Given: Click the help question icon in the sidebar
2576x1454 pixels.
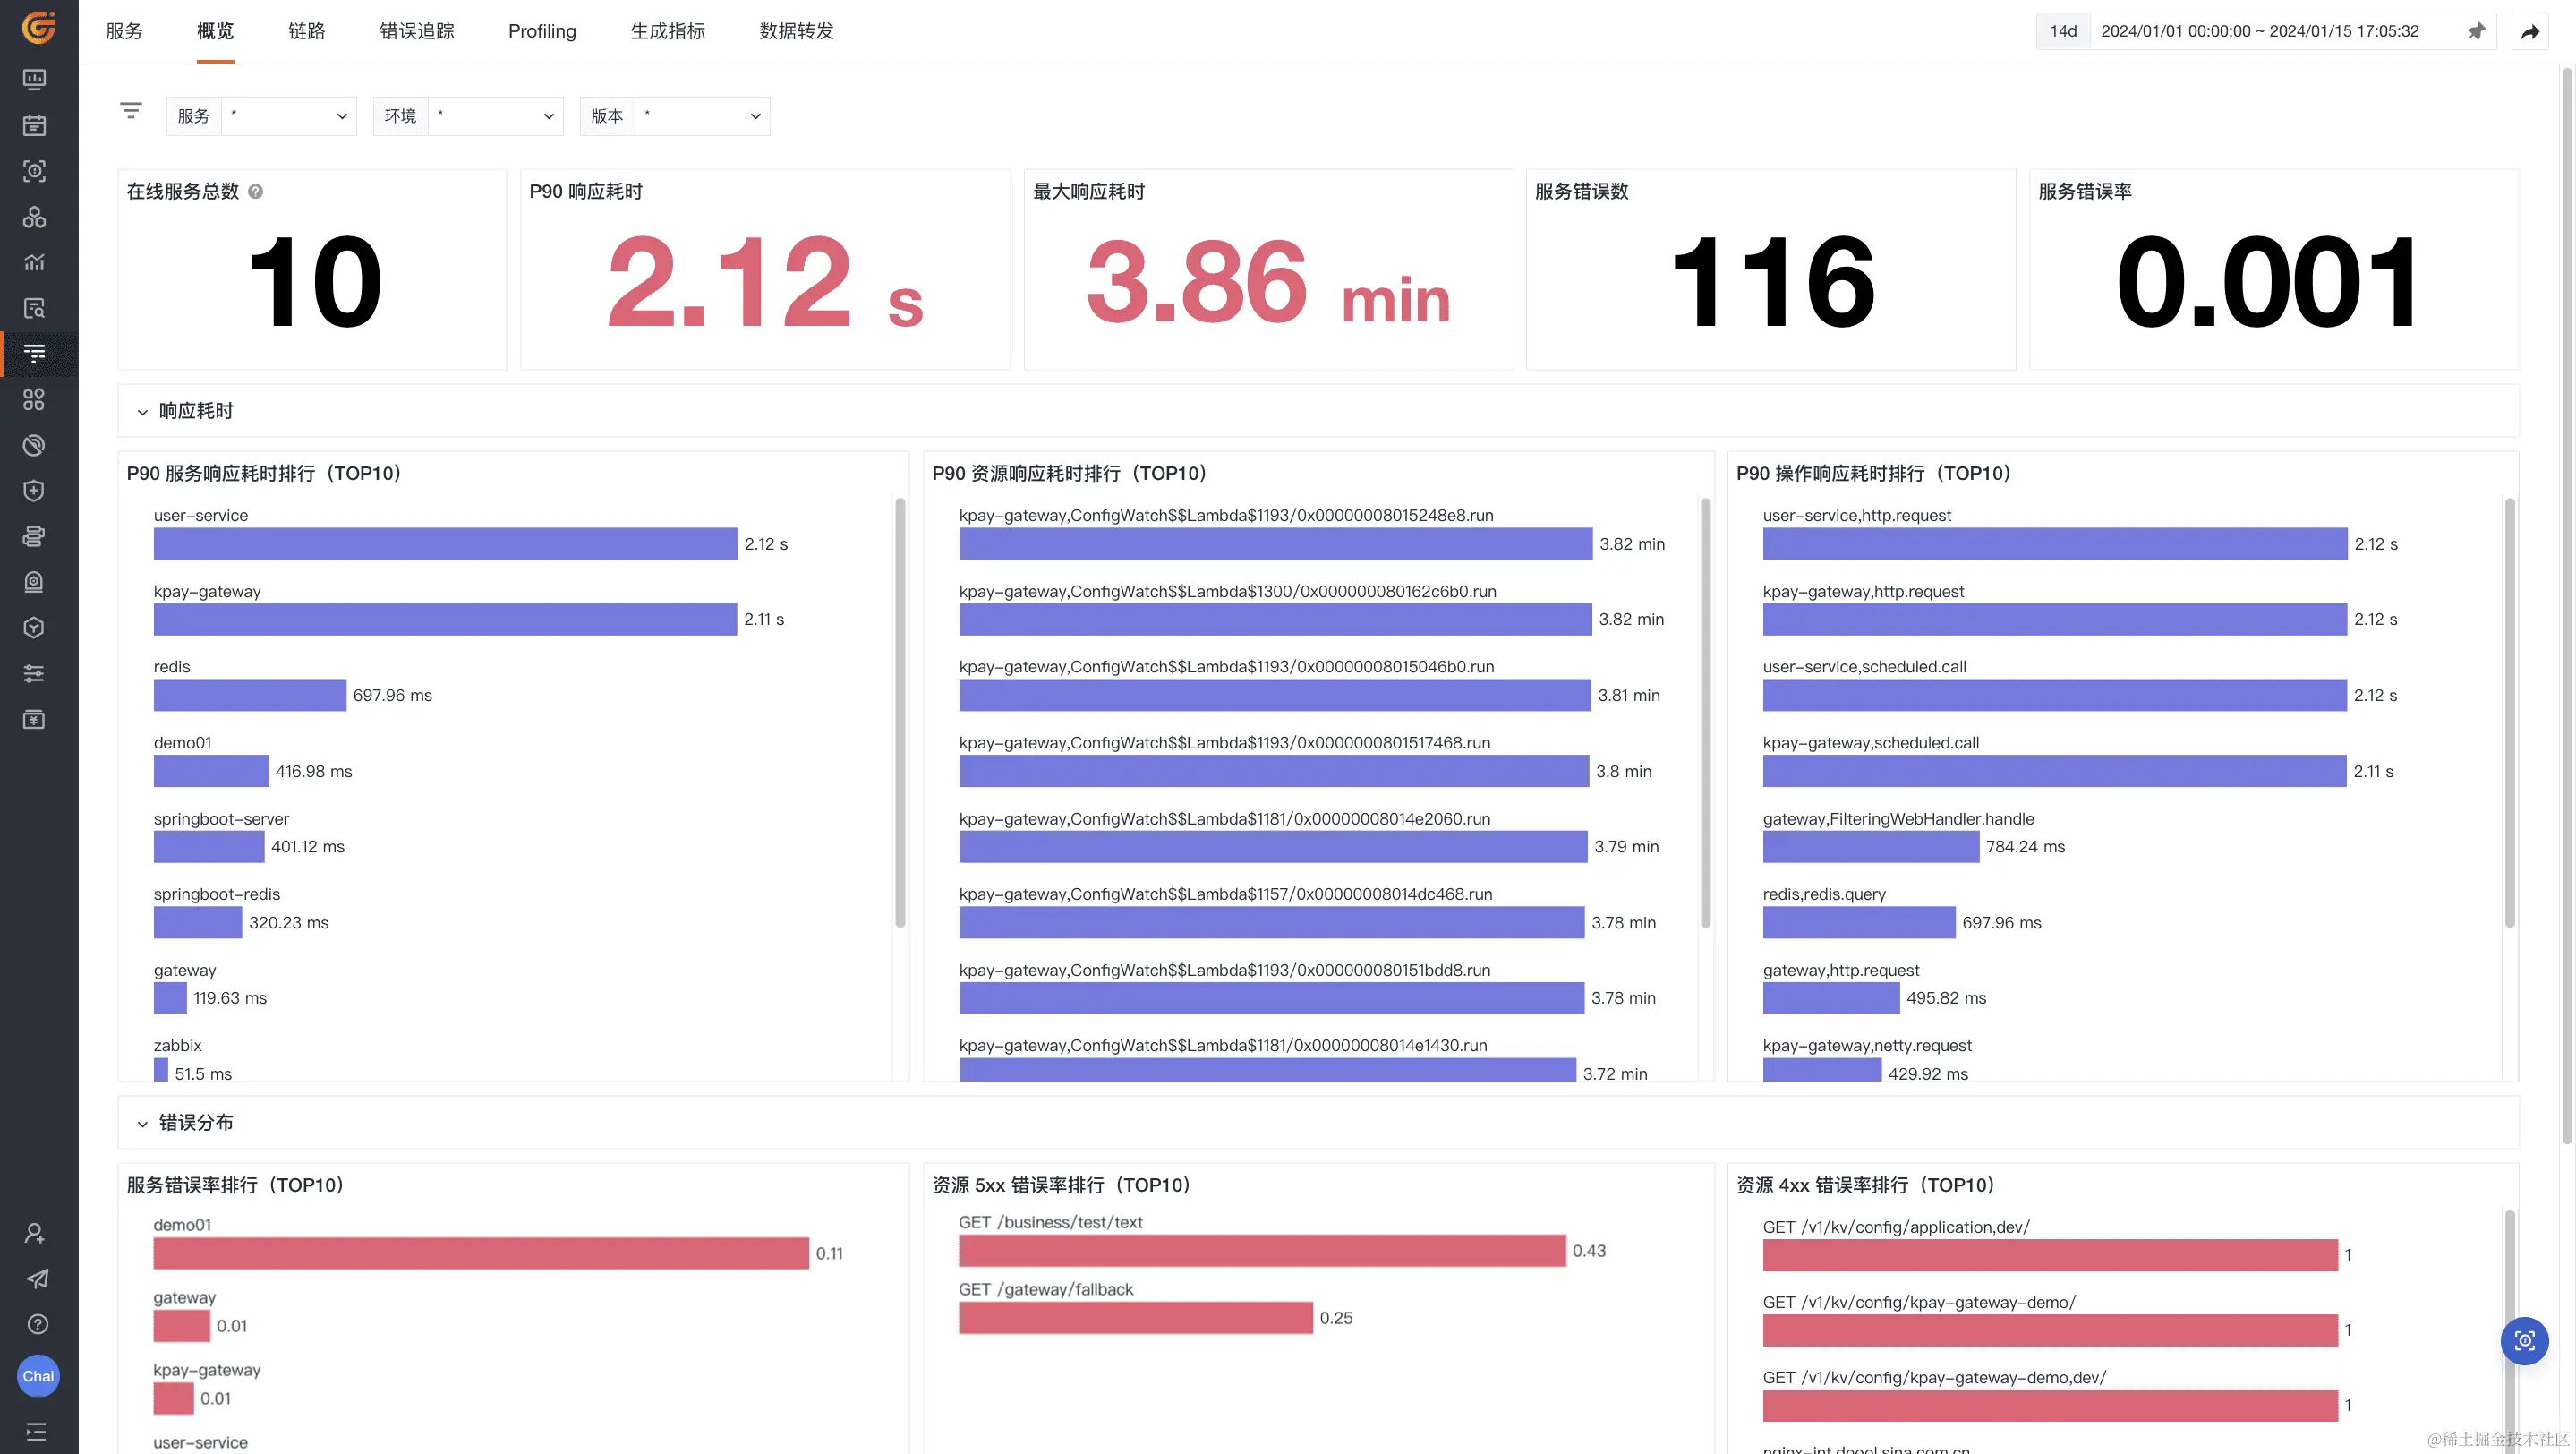Looking at the screenshot, I should (x=37, y=1324).
